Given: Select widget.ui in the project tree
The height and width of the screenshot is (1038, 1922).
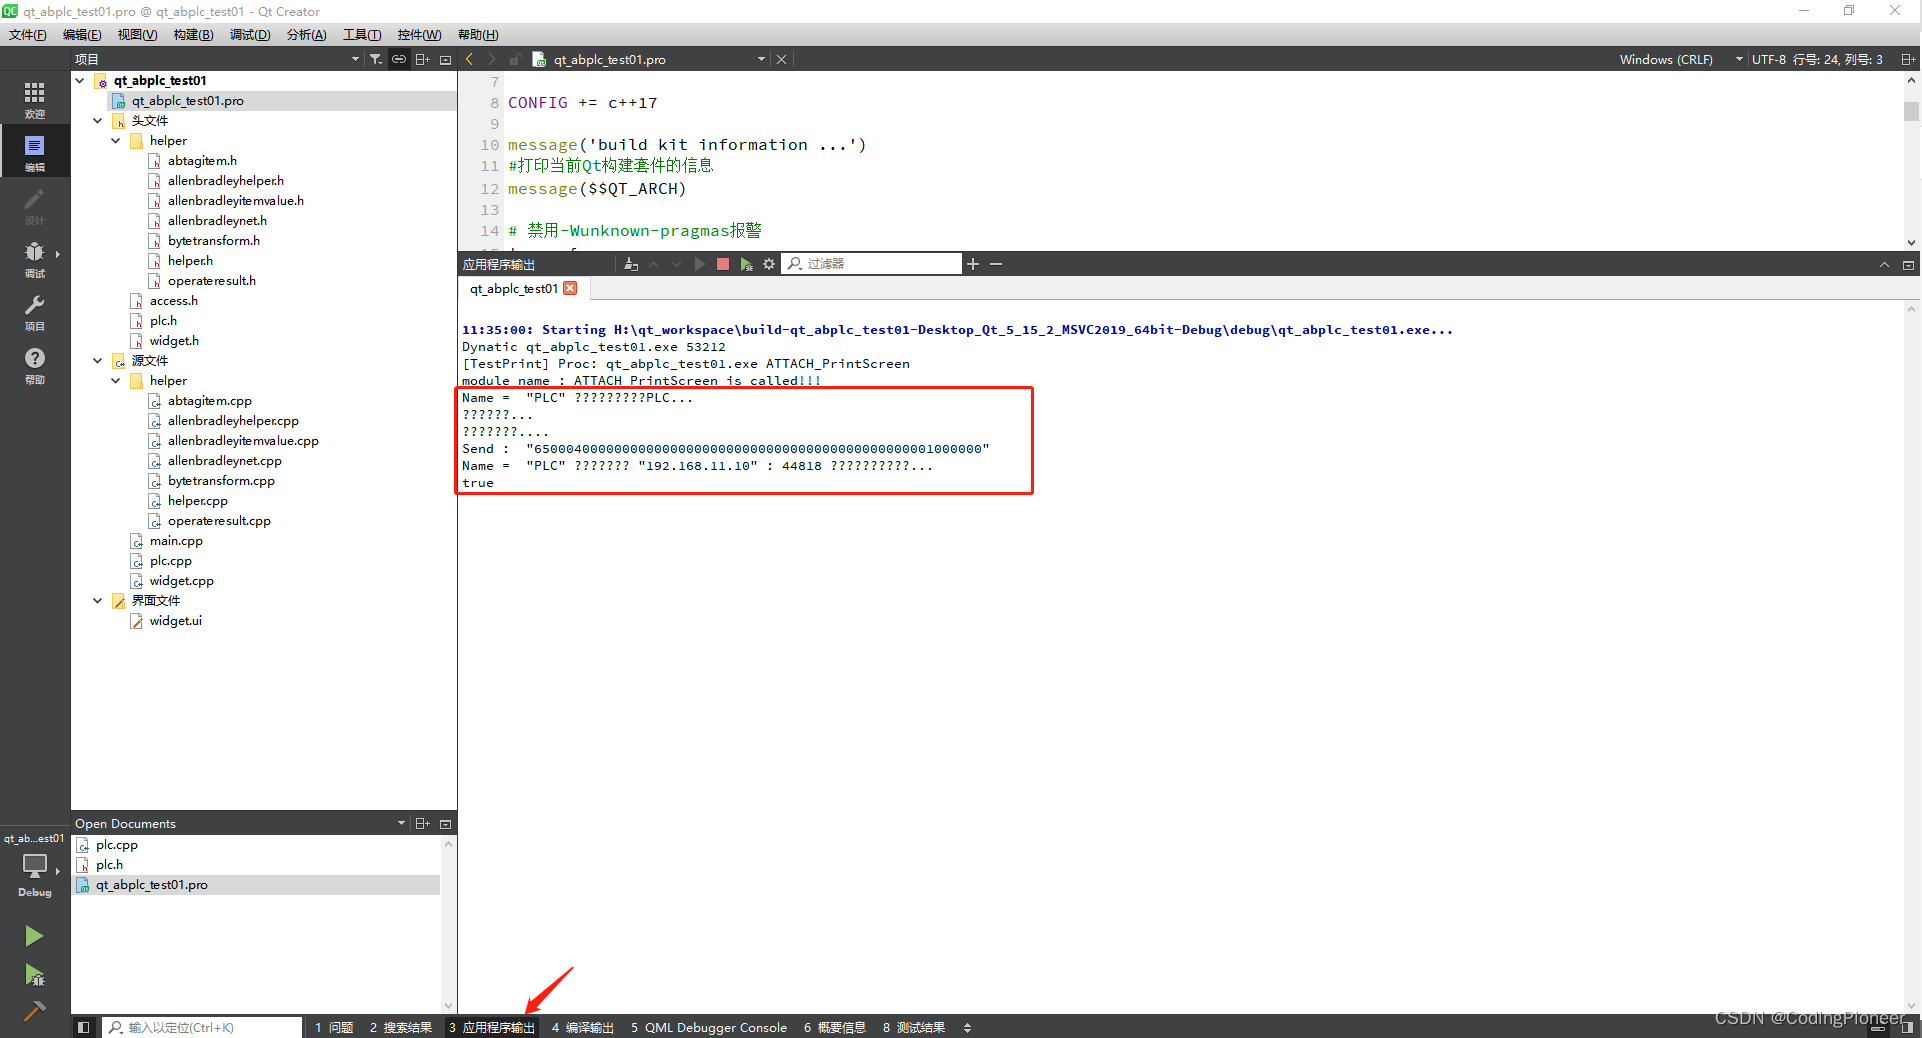Looking at the screenshot, I should 176,620.
